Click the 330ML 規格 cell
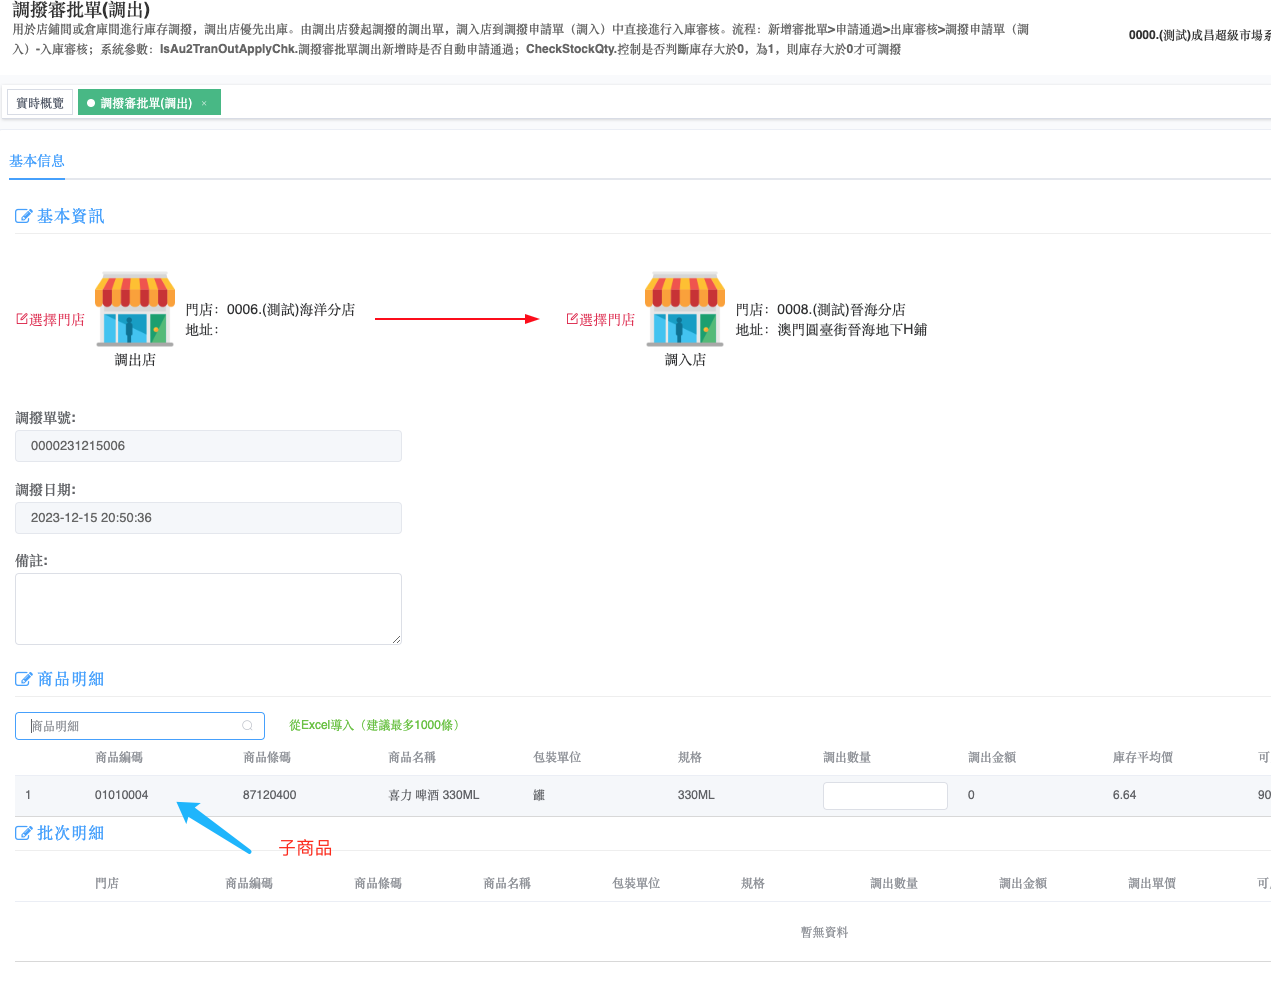The width and height of the screenshot is (1271, 1008). coord(696,795)
